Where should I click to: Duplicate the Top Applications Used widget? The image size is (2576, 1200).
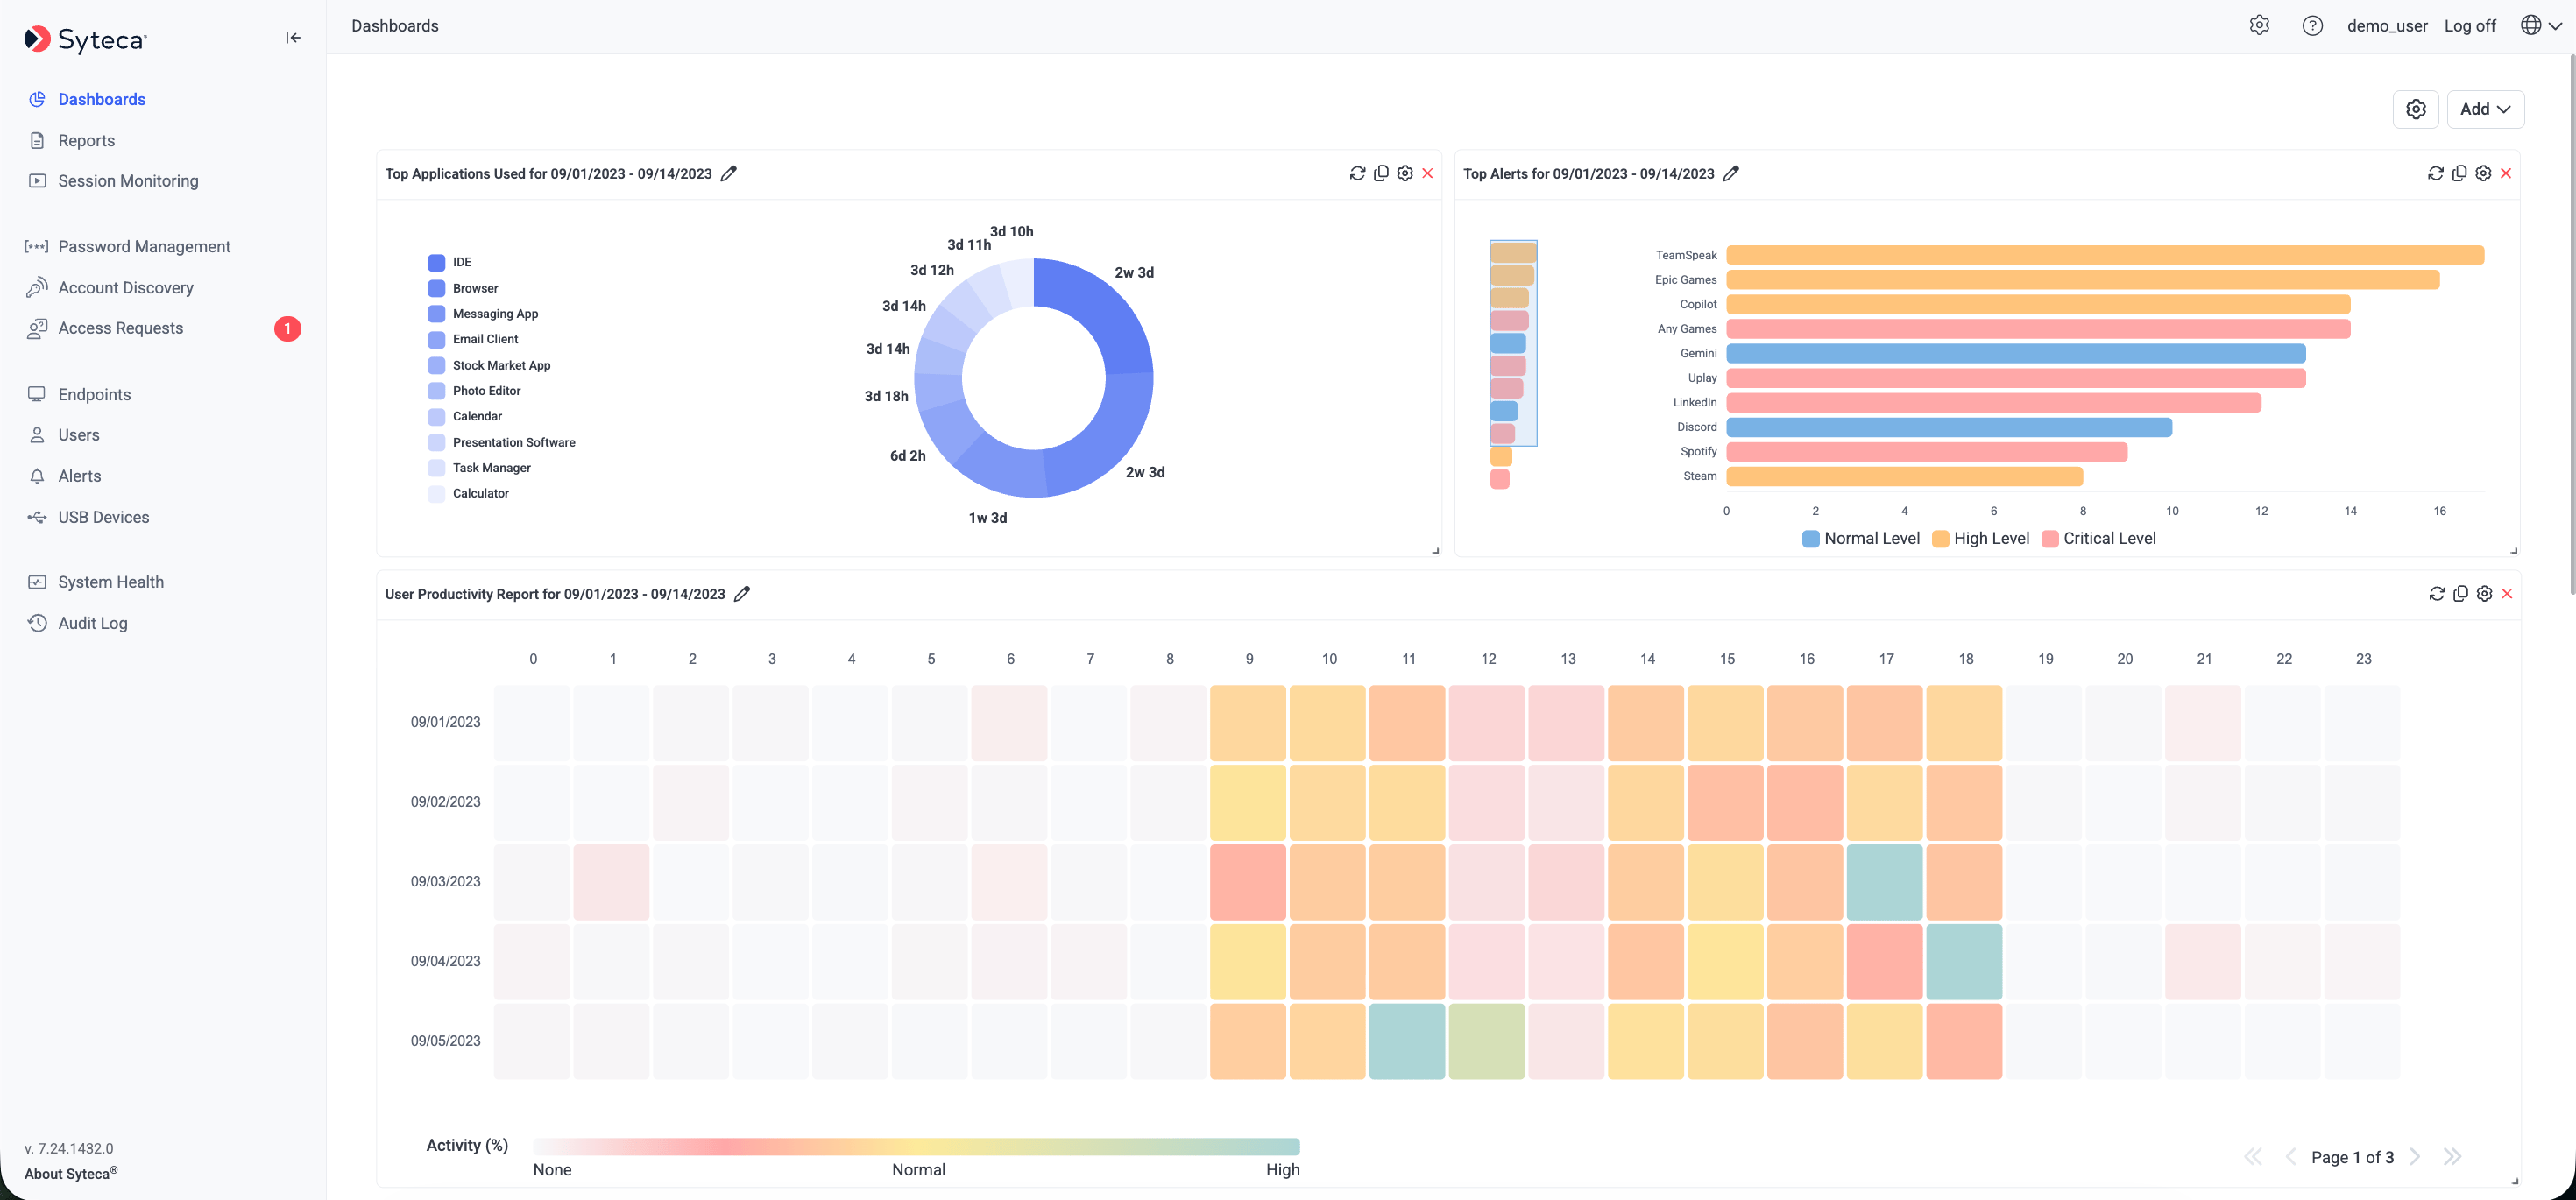pyautogui.click(x=1381, y=173)
